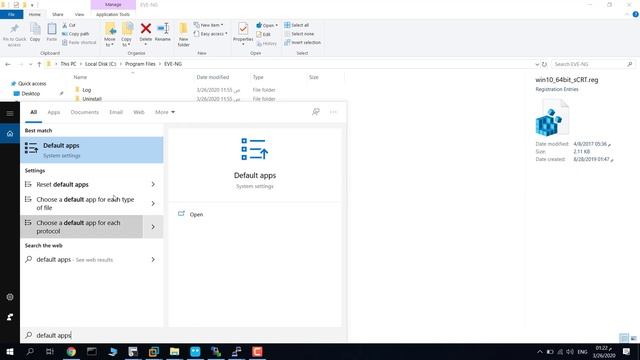Select the All search filter tab
The image size is (640, 360).
[x=33, y=112]
